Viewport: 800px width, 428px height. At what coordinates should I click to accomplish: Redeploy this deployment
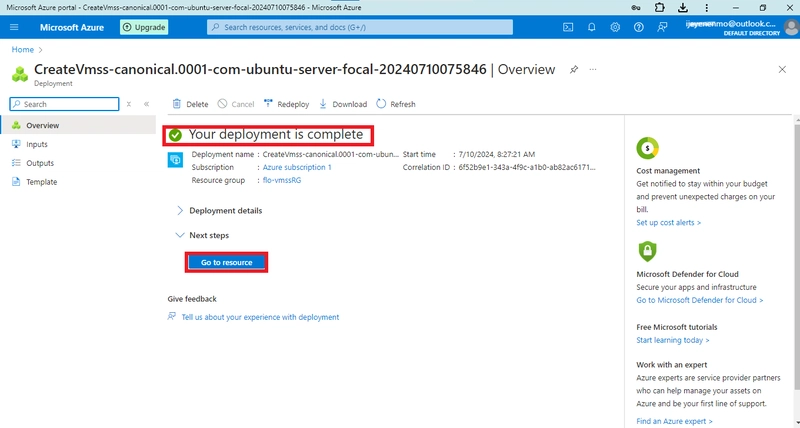click(x=286, y=104)
